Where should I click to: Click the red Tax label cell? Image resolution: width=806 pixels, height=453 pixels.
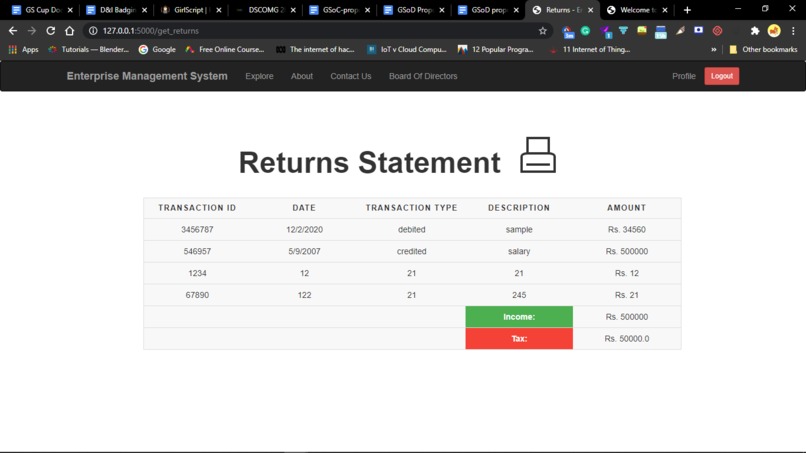point(519,338)
